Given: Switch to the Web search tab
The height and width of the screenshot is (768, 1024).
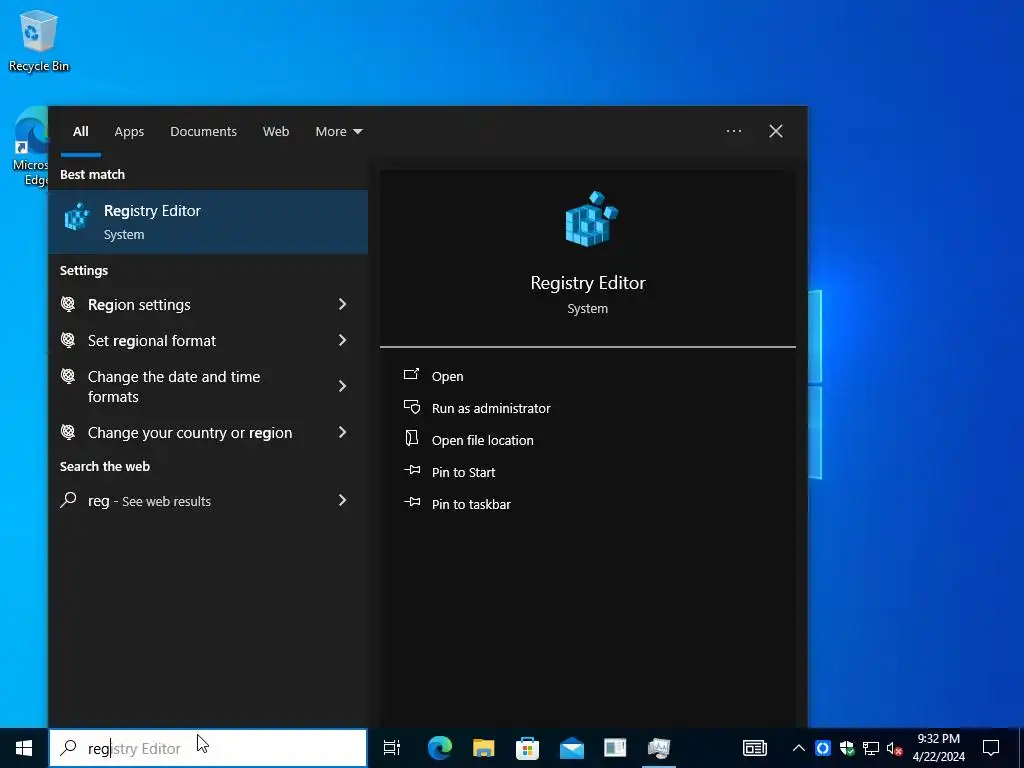Looking at the screenshot, I should 276,131.
